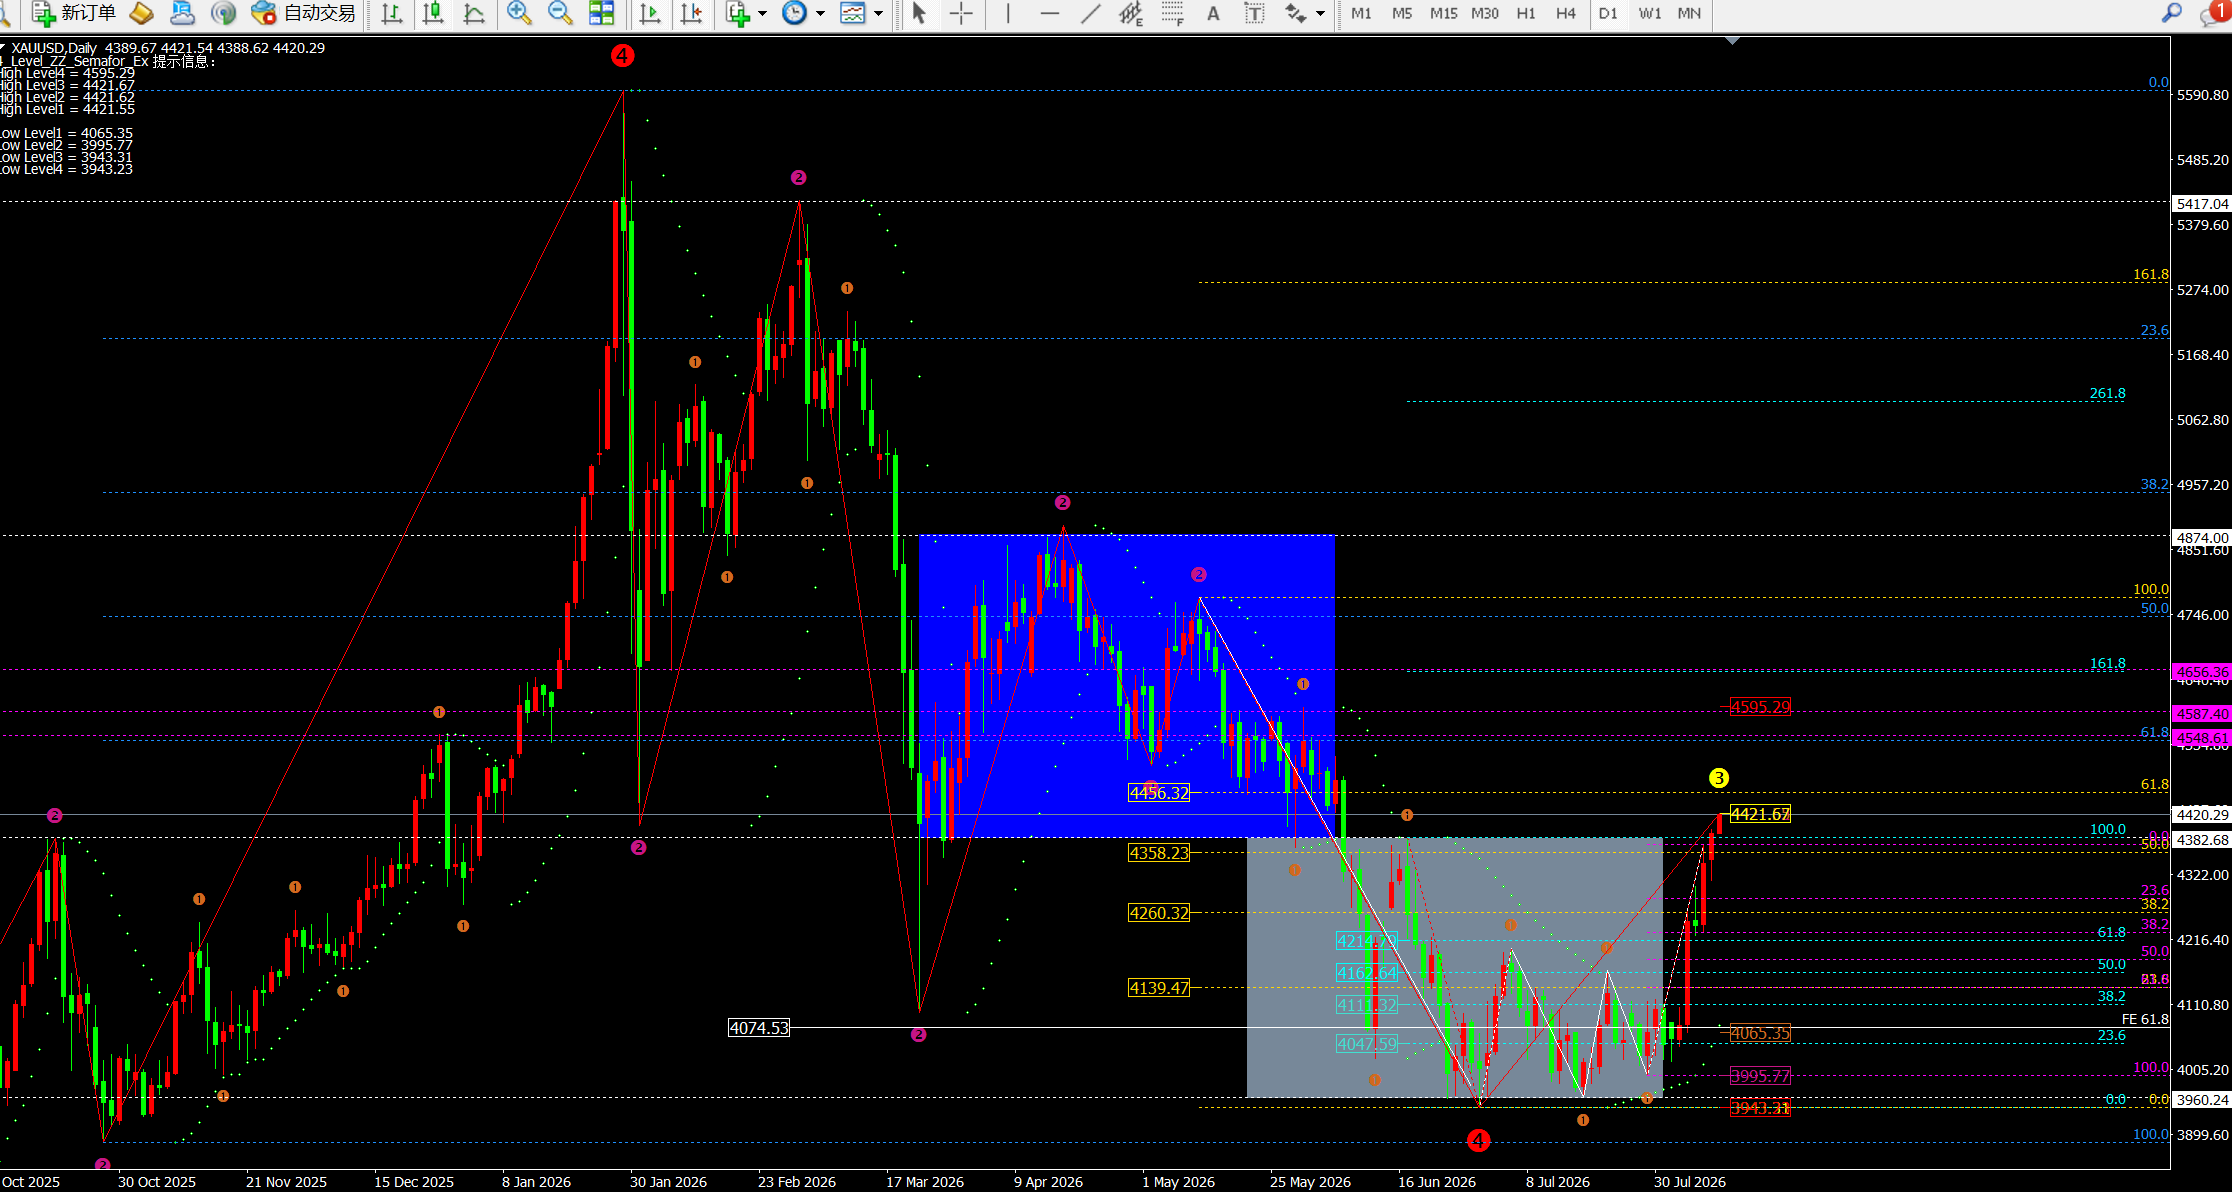Switch to bar chart display
The height and width of the screenshot is (1192, 2232).
pos(392,13)
